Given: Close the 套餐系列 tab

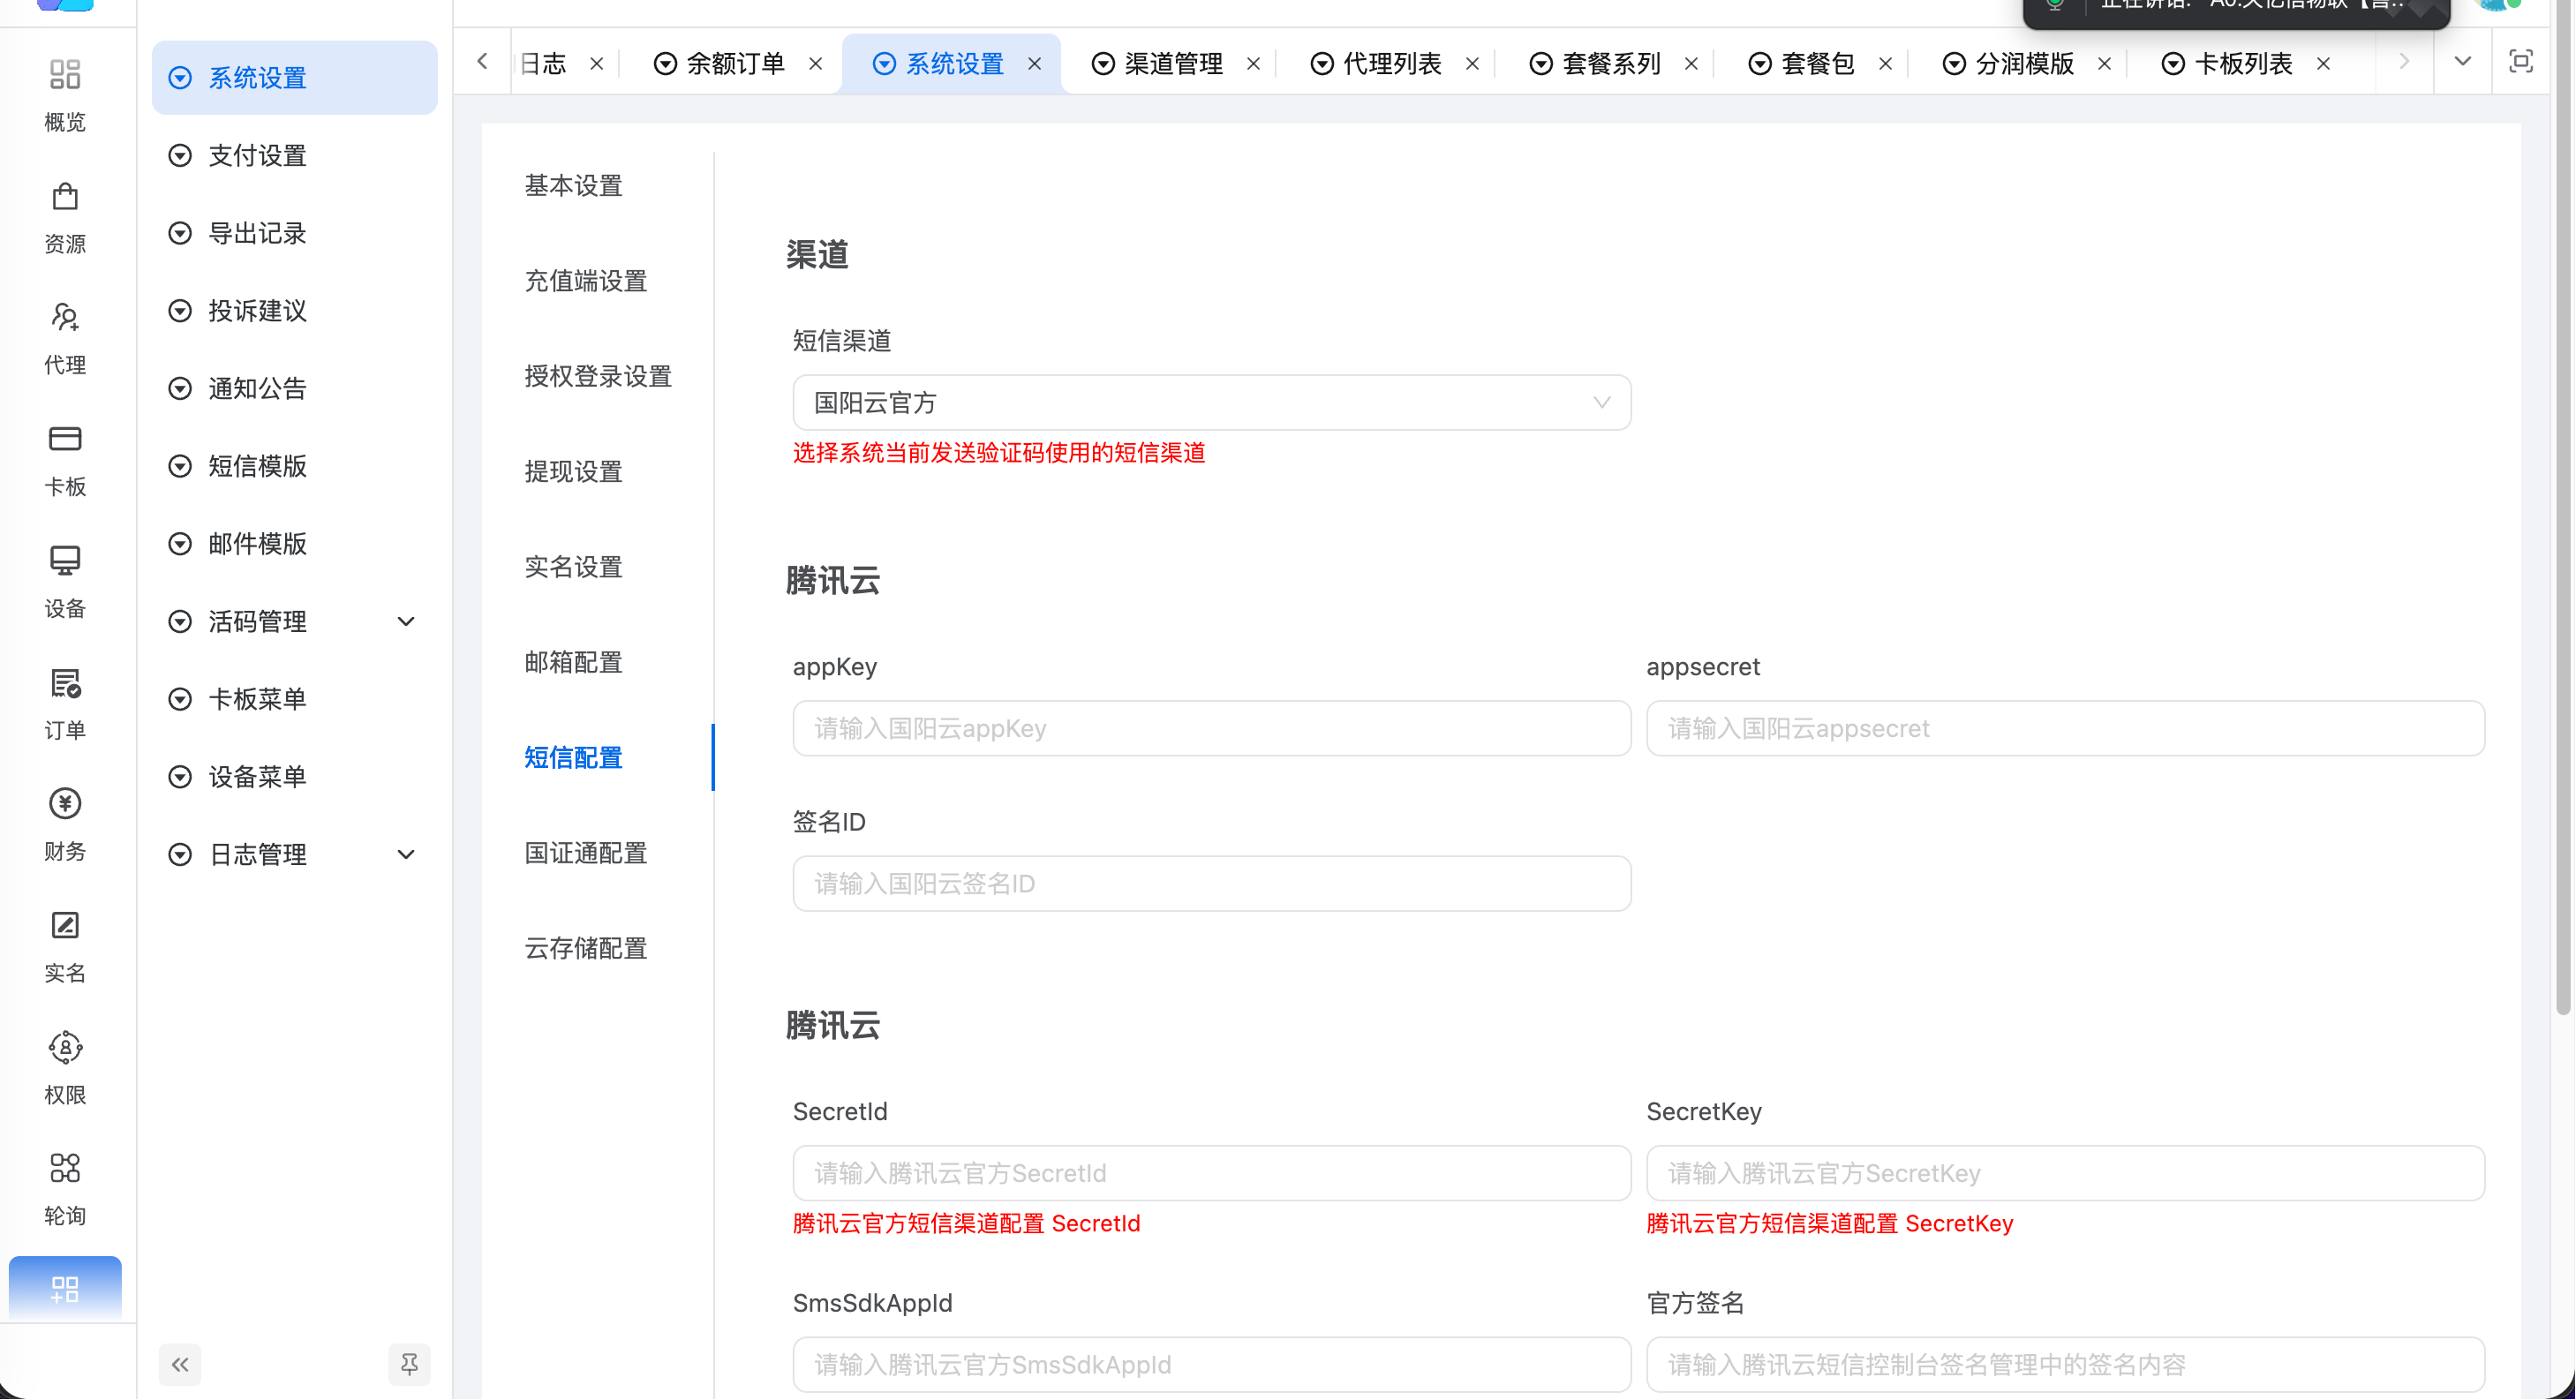Looking at the screenshot, I should pos(1692,64).
